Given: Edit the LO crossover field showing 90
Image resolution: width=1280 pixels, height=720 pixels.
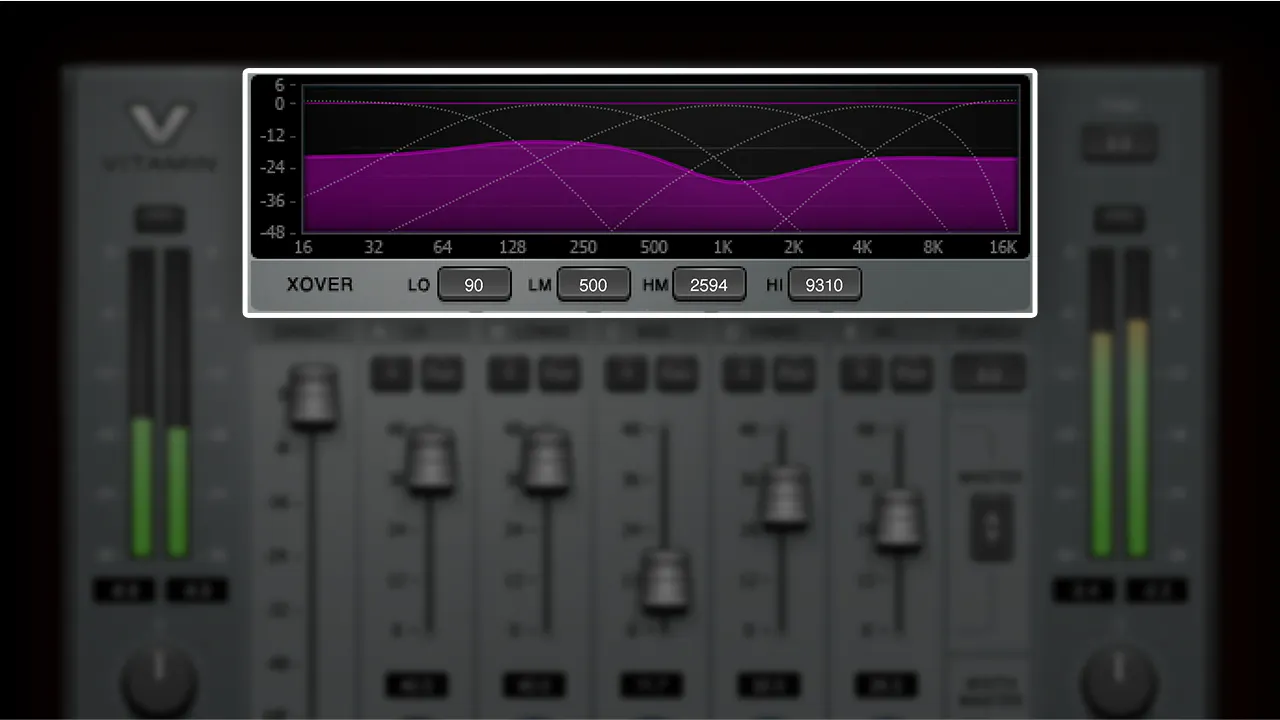Looking at the screenshot, I should 474,284.
